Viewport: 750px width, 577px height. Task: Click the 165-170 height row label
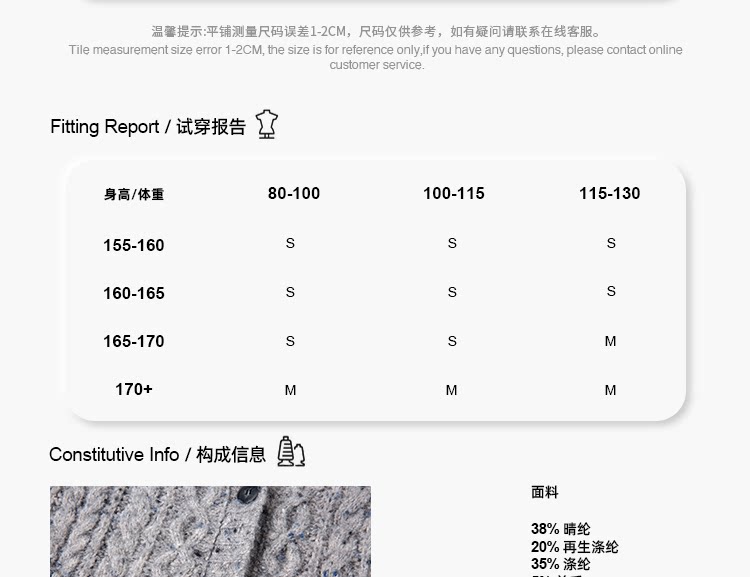point(133,341)
